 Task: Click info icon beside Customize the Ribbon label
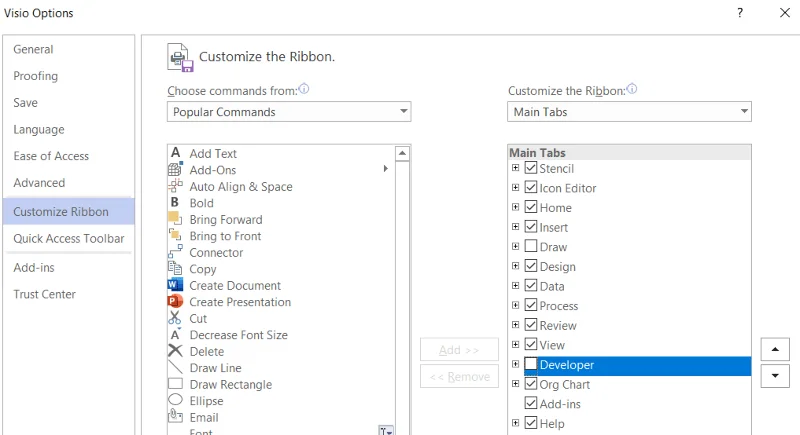coord(632,89)
